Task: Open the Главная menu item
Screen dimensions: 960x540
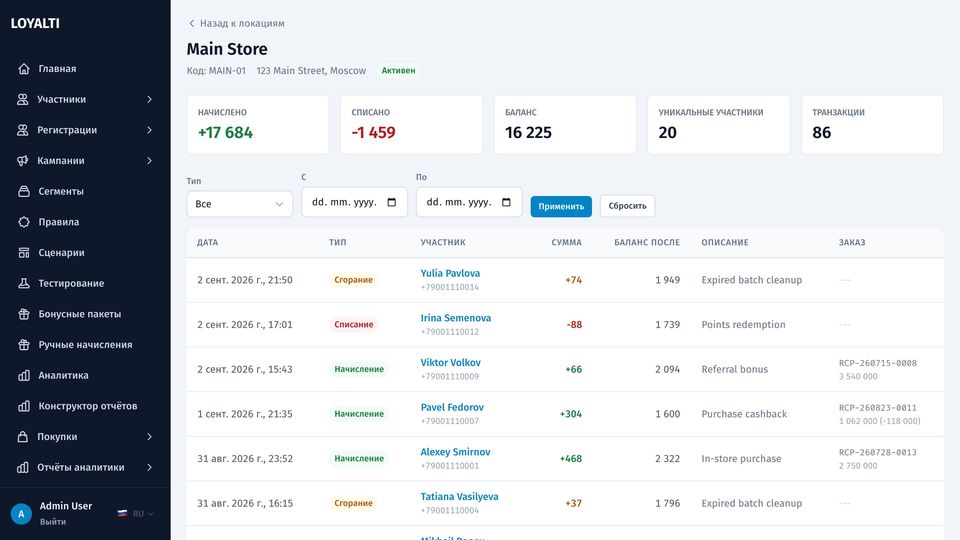Action: click(85, 69)
